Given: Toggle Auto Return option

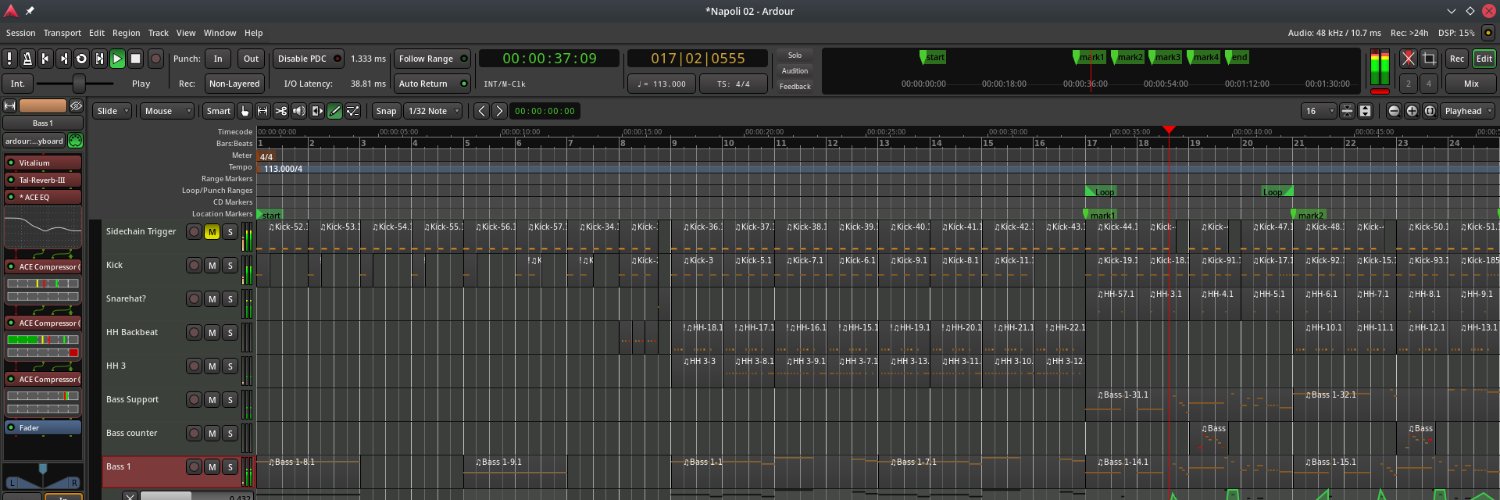Looking at the screenshot, I should pos(433,84).
